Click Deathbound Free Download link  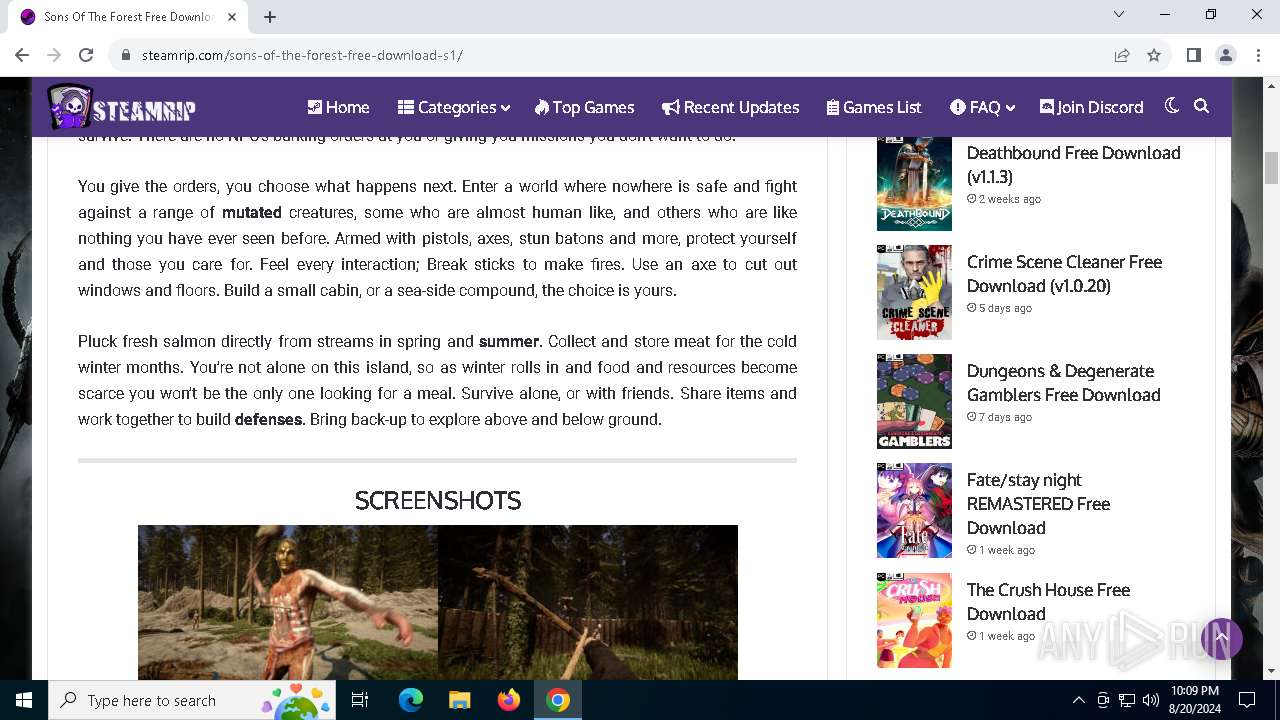pyautogui.click(x=1073, y=164)
